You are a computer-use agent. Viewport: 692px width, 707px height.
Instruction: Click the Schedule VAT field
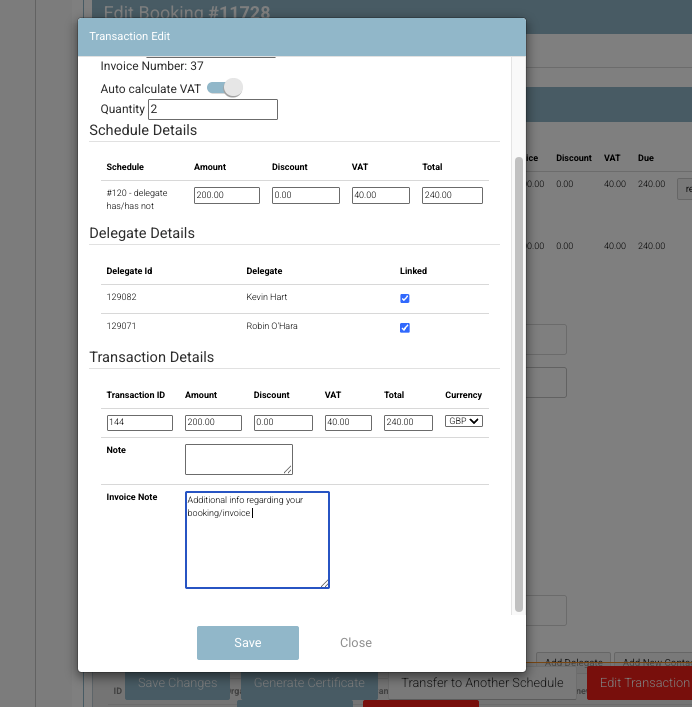pyautogui.click(x=380, y=195)
